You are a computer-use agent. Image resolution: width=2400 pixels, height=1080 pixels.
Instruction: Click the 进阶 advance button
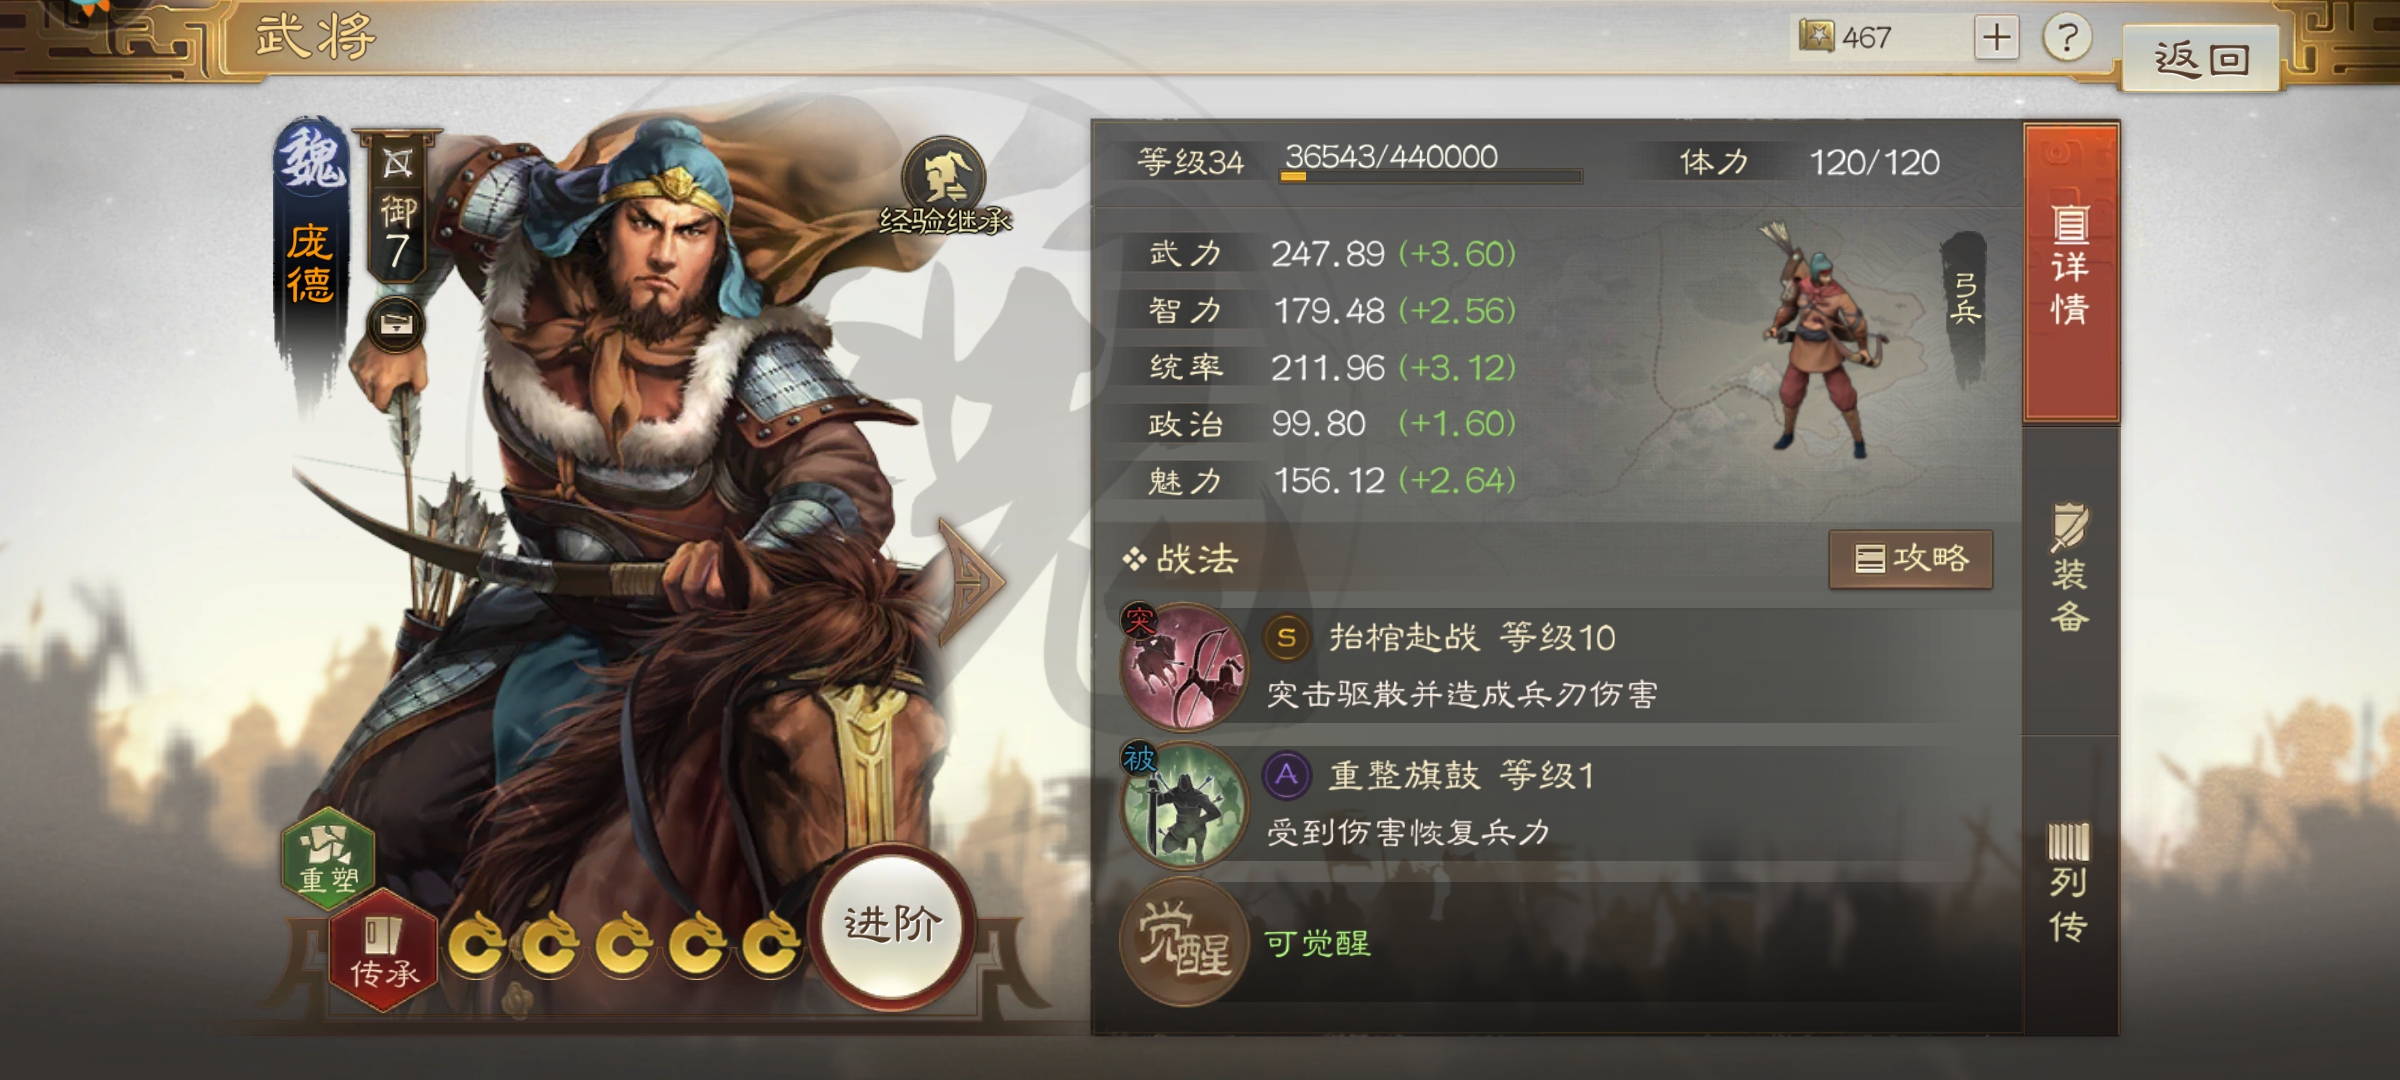(x=892, y=925)
